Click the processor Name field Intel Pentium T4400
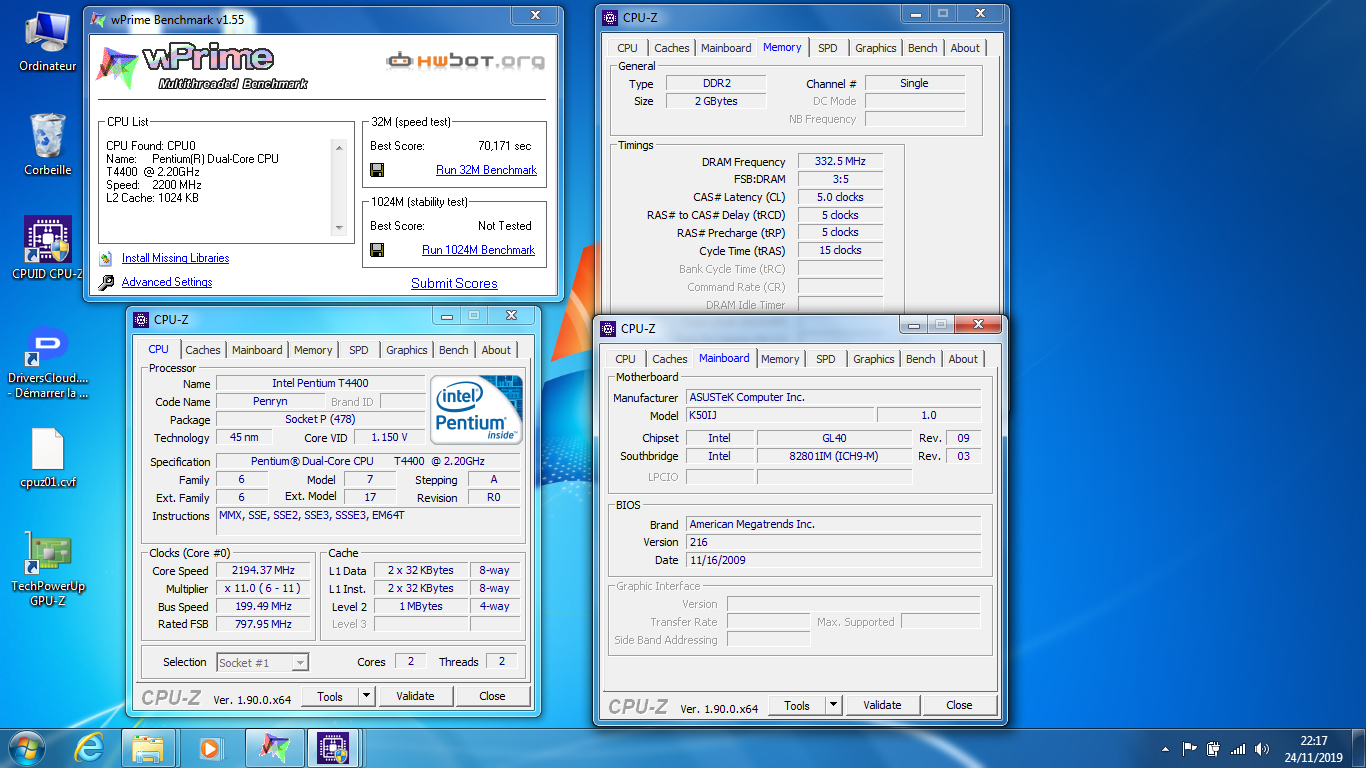The width and height of the screenshot is (1366, 768). 320,383
